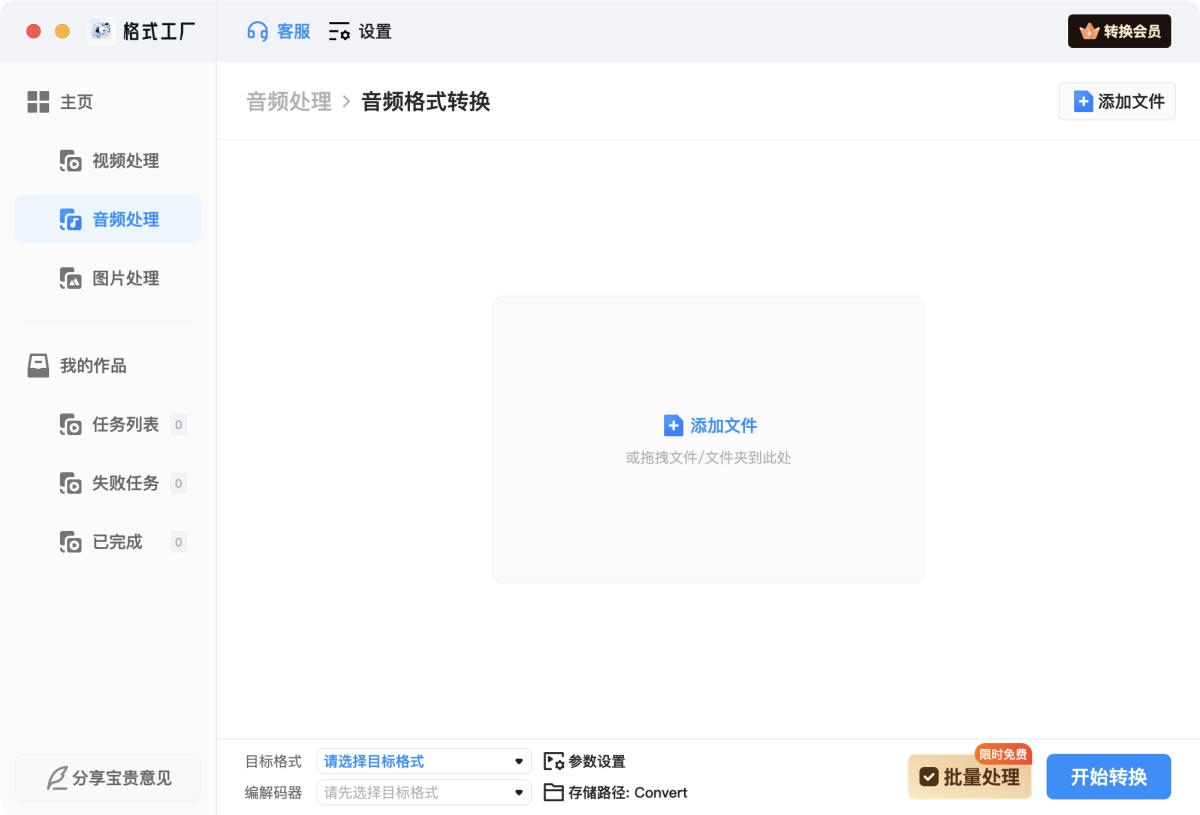The width and height of the screenshot is (1200, 815).
Task: Open 参数设置 parameter settings
Action: coord(594,760)
